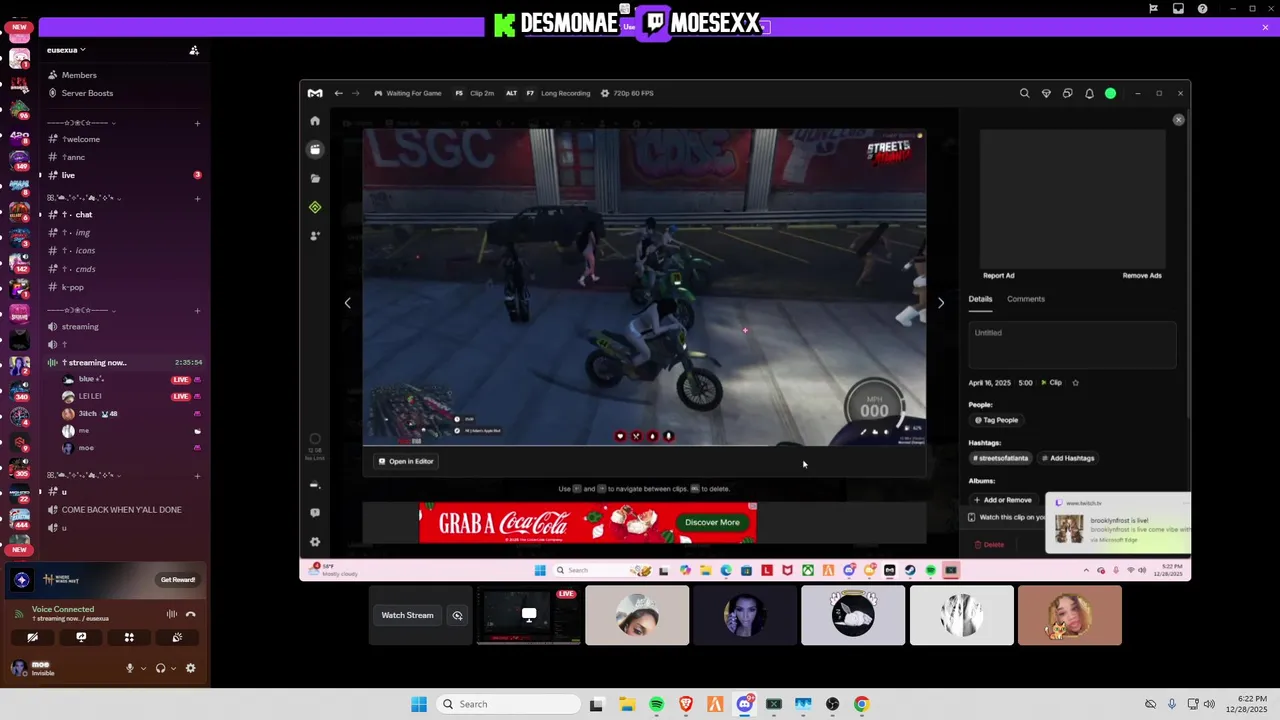The height and width of the screenshot is (720, 1280).
Task: Open the activities launcher icon
Action: point(129,637)
